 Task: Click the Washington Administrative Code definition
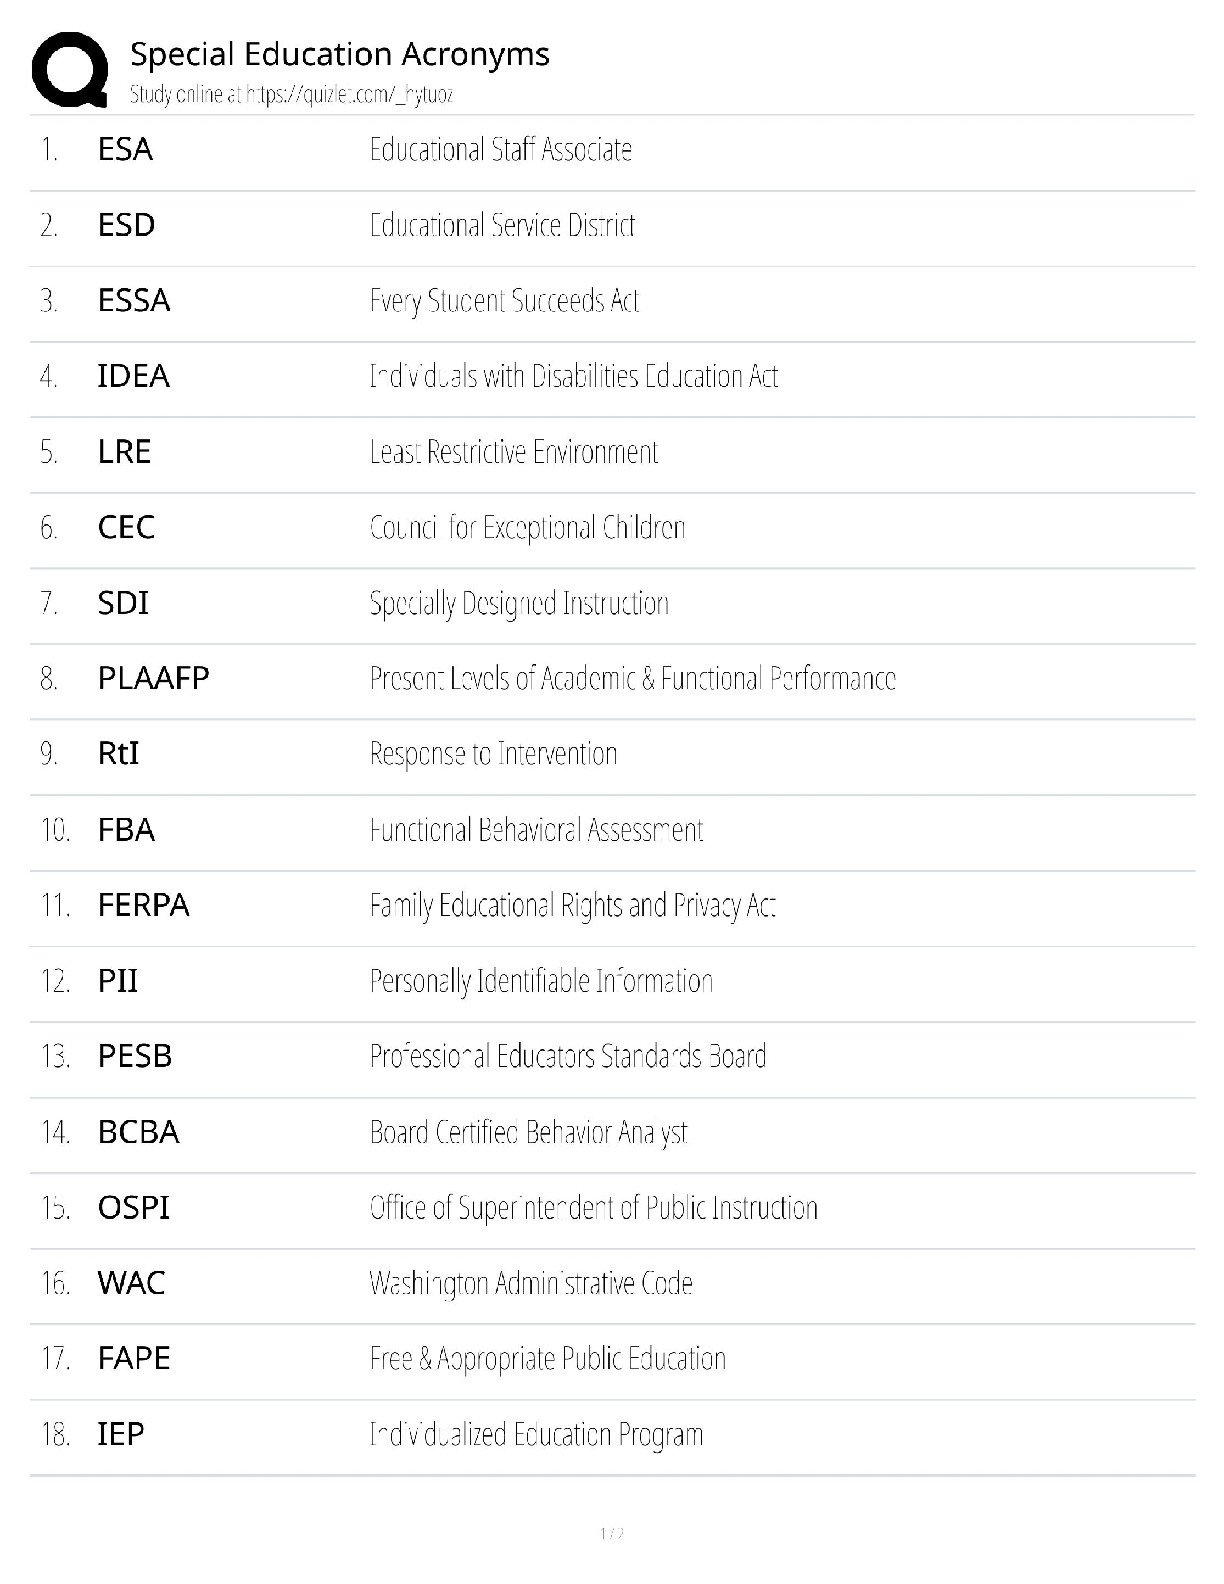click(531, 1283)
